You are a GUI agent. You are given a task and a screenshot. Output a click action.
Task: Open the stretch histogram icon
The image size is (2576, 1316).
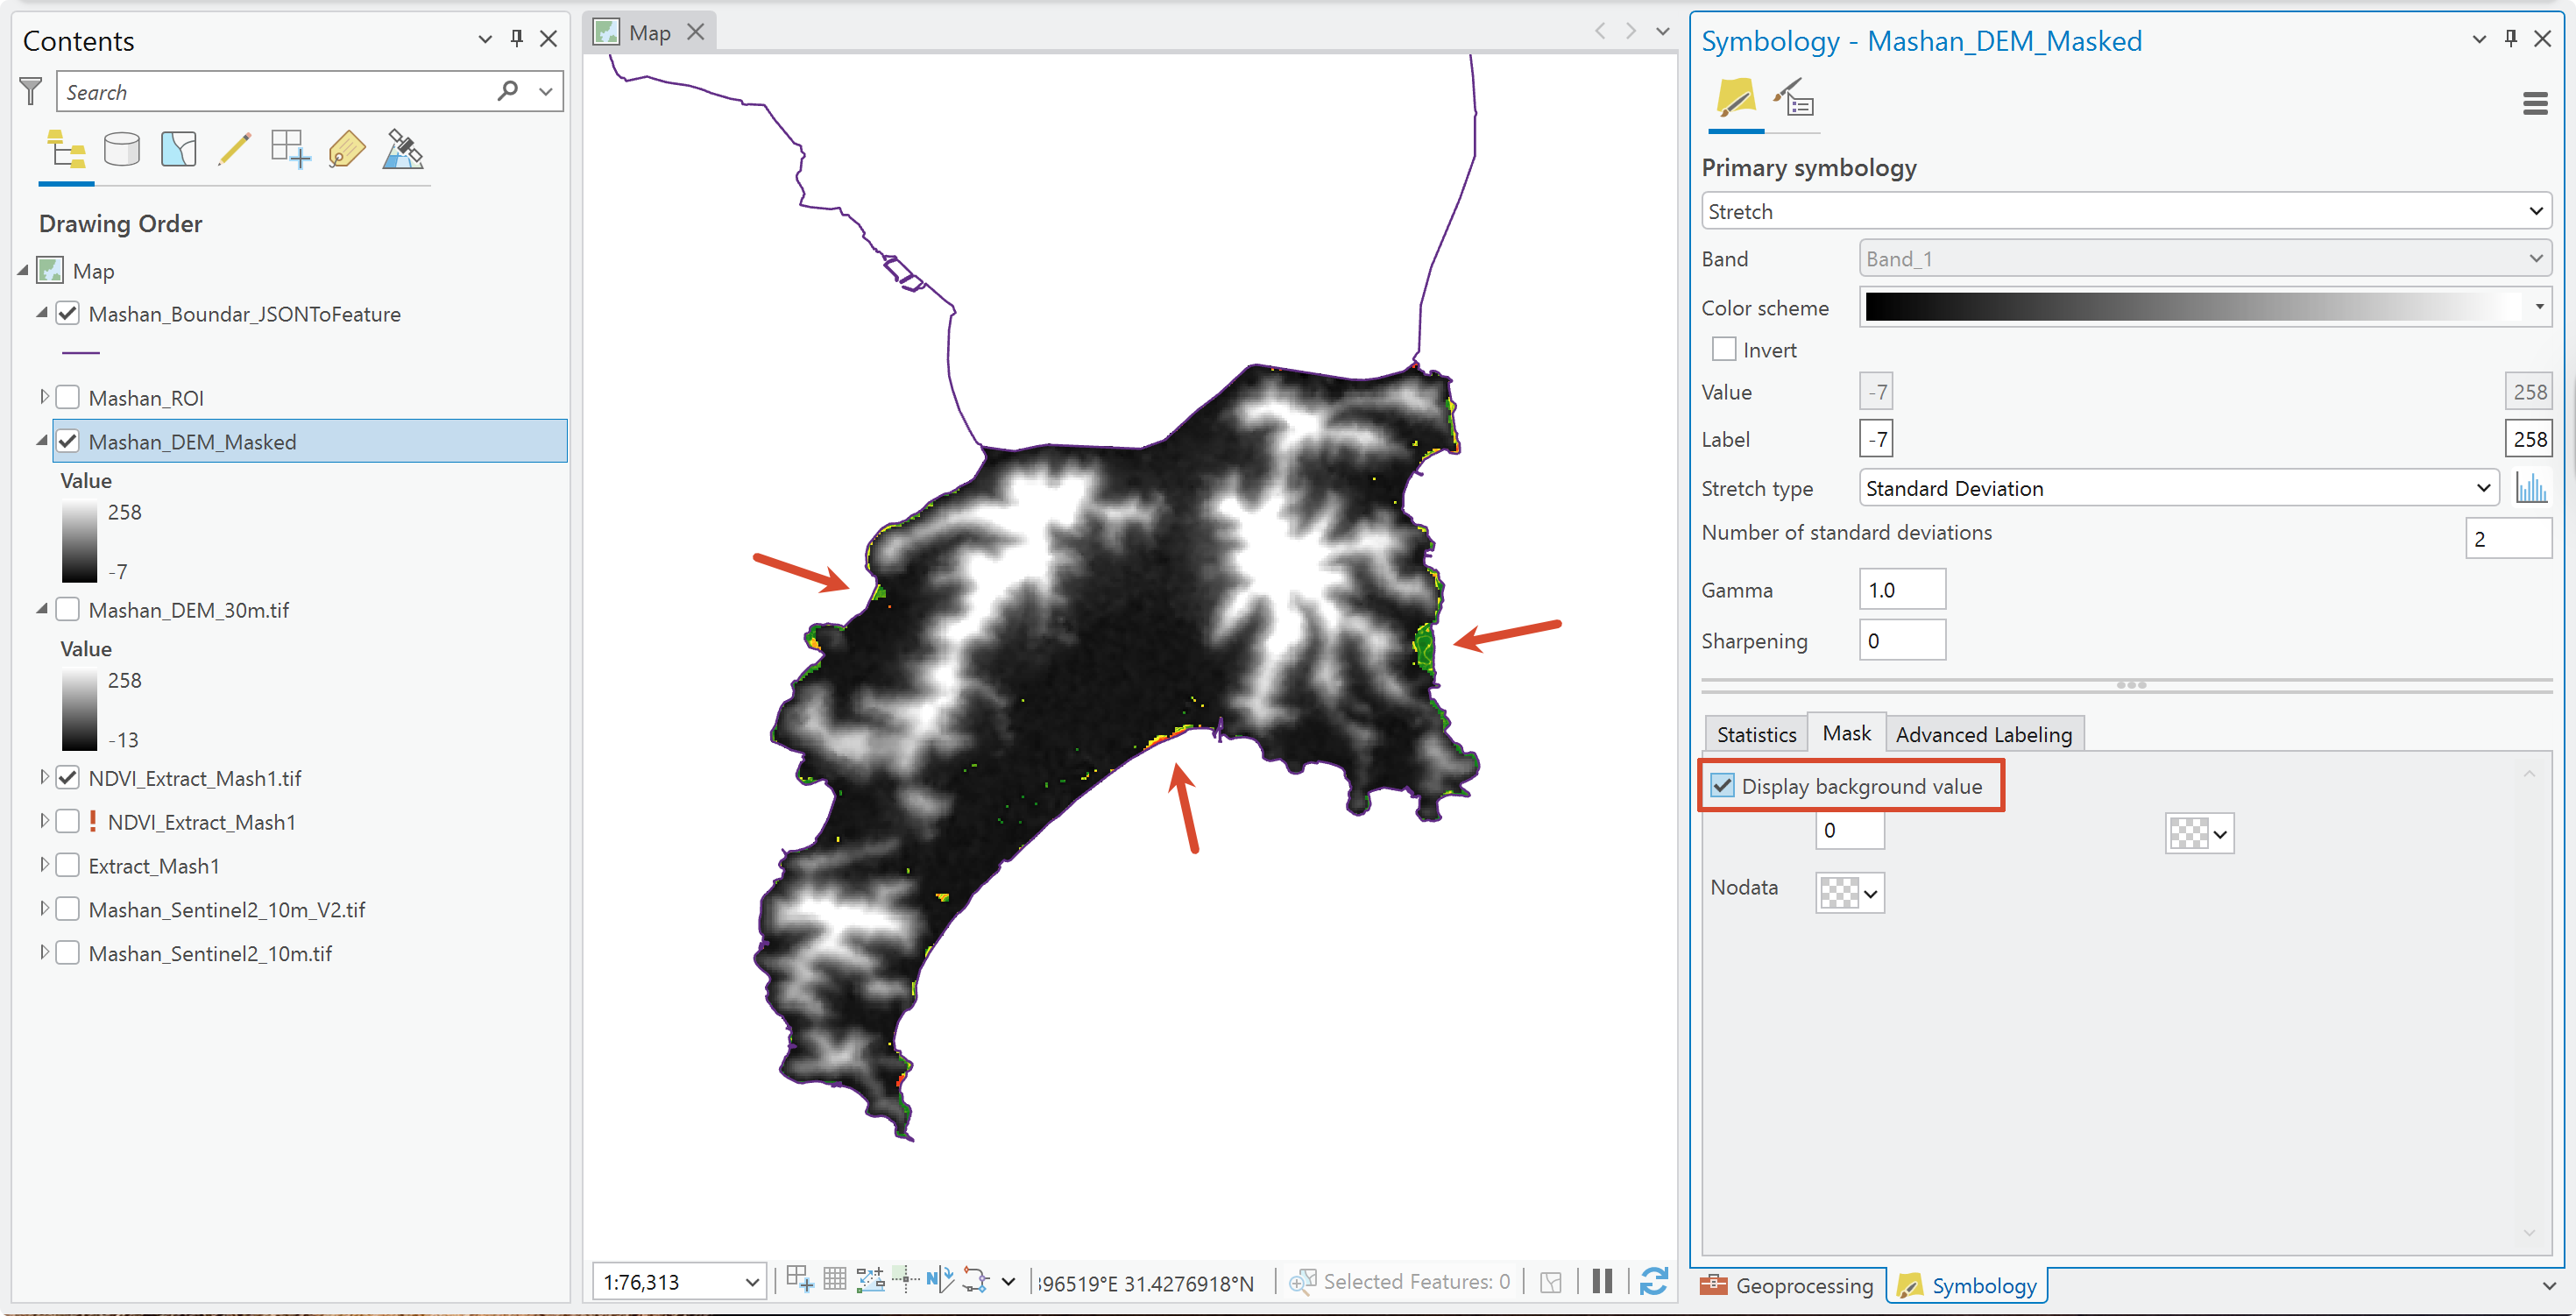(2531, 488)
